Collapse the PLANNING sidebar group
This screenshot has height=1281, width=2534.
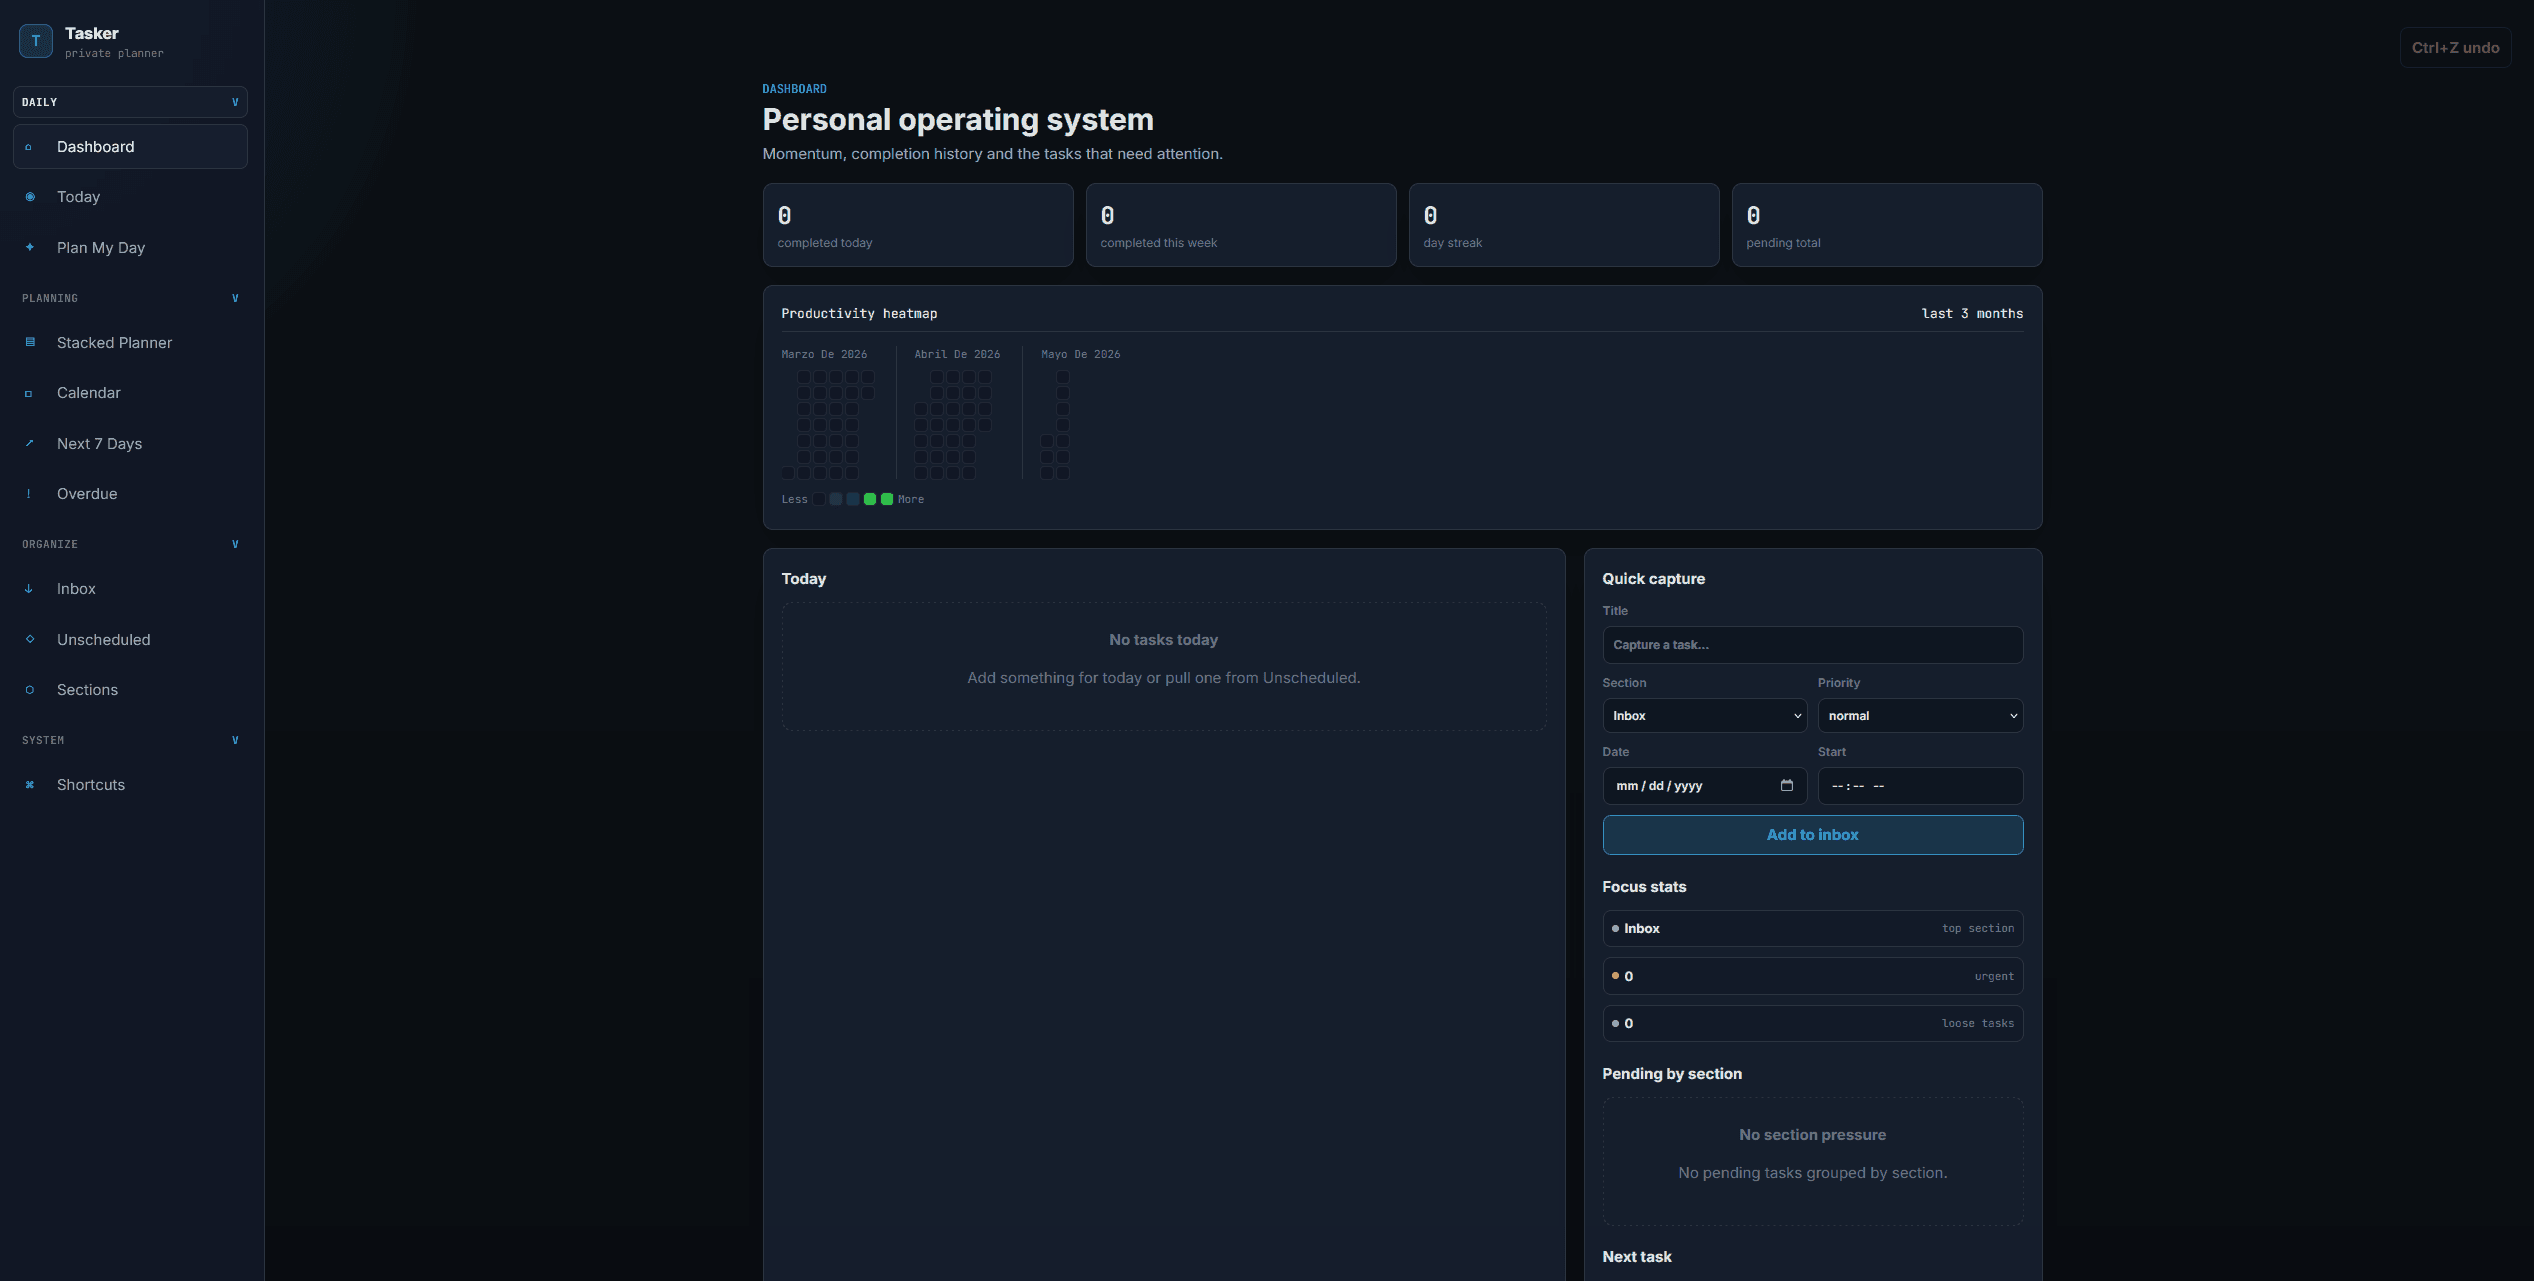[130, 298]
